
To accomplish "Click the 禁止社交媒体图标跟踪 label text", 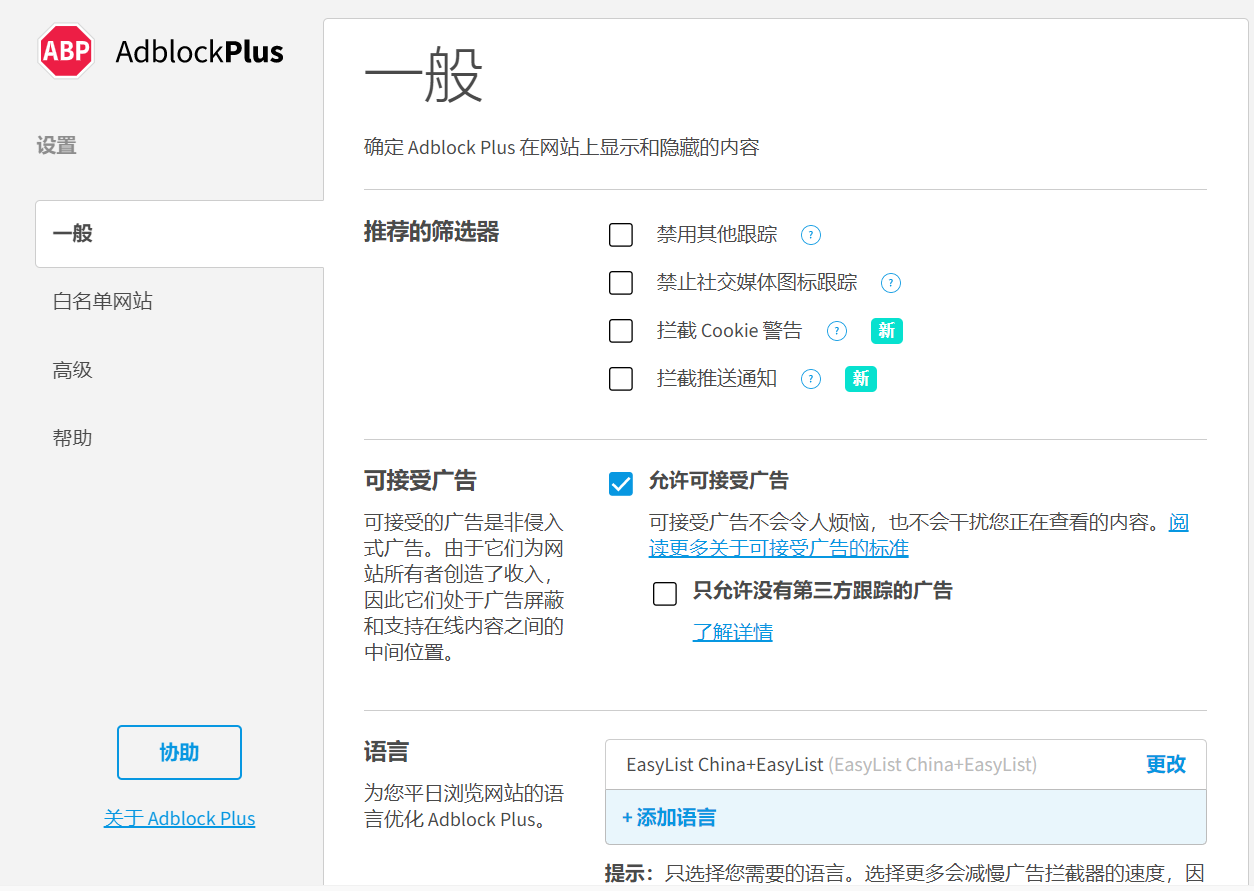I will tap(757, 283).
